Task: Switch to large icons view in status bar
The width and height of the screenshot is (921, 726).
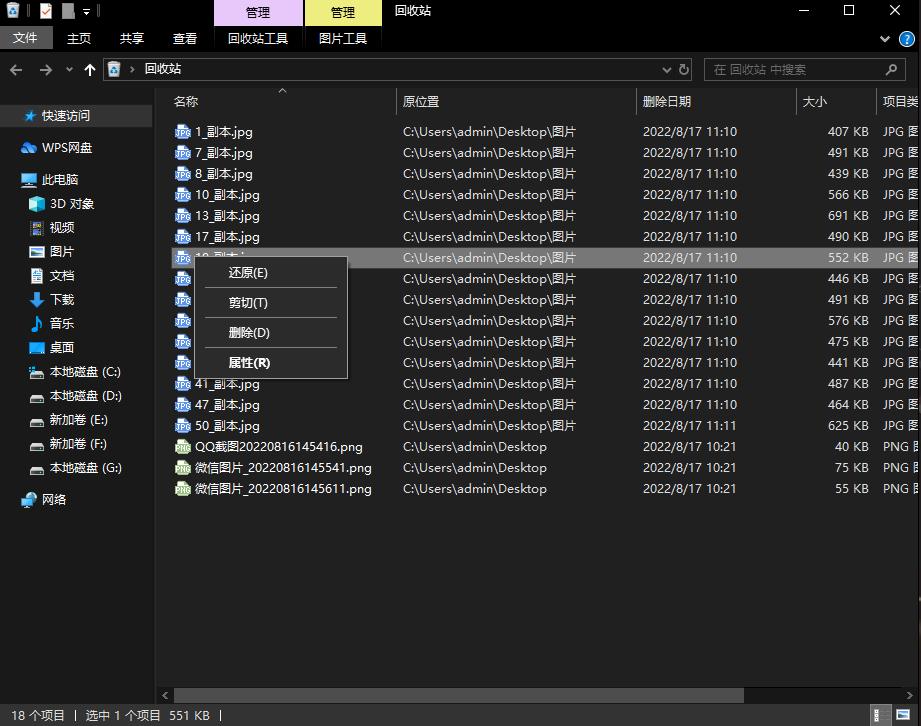Action: pos(903,715)
